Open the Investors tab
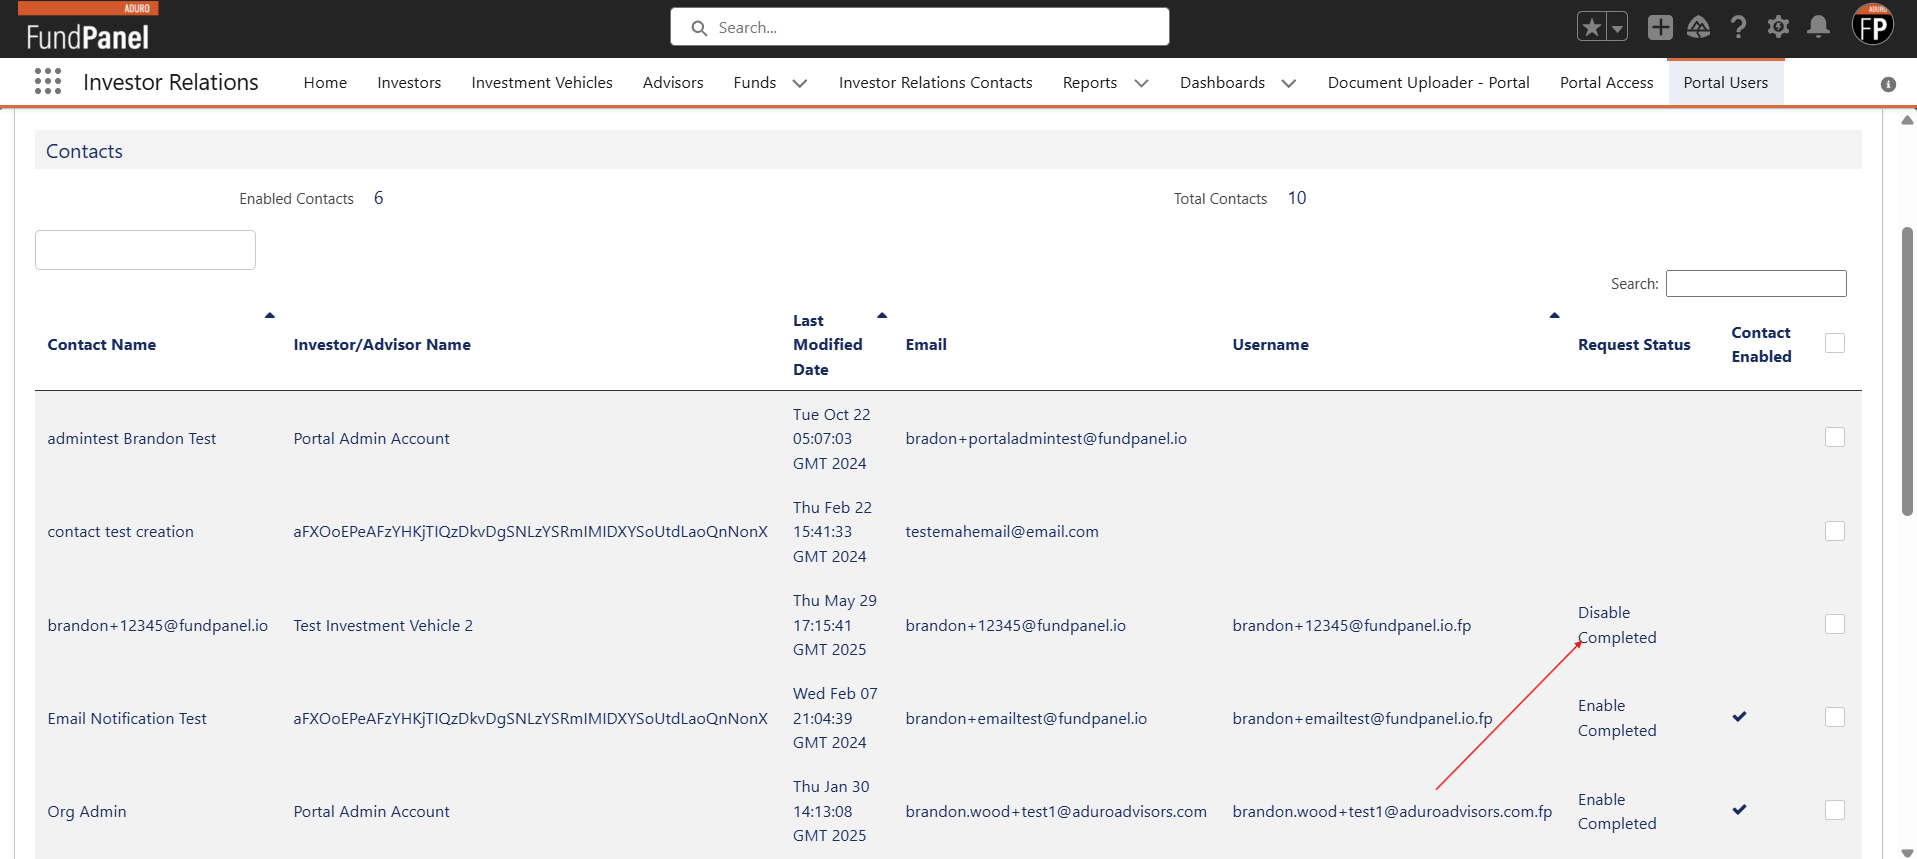The width and height of the screenshot is (1917, 859). tap(409, 82)
